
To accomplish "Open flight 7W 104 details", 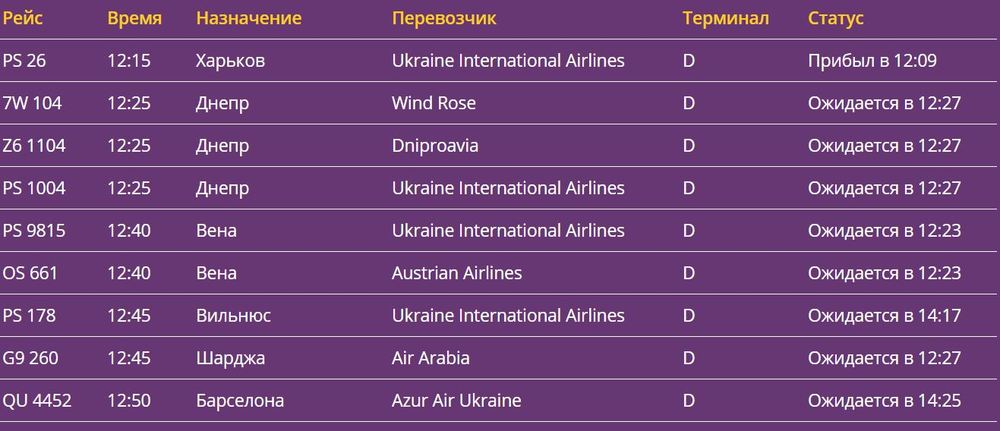I will click(34, 103).
